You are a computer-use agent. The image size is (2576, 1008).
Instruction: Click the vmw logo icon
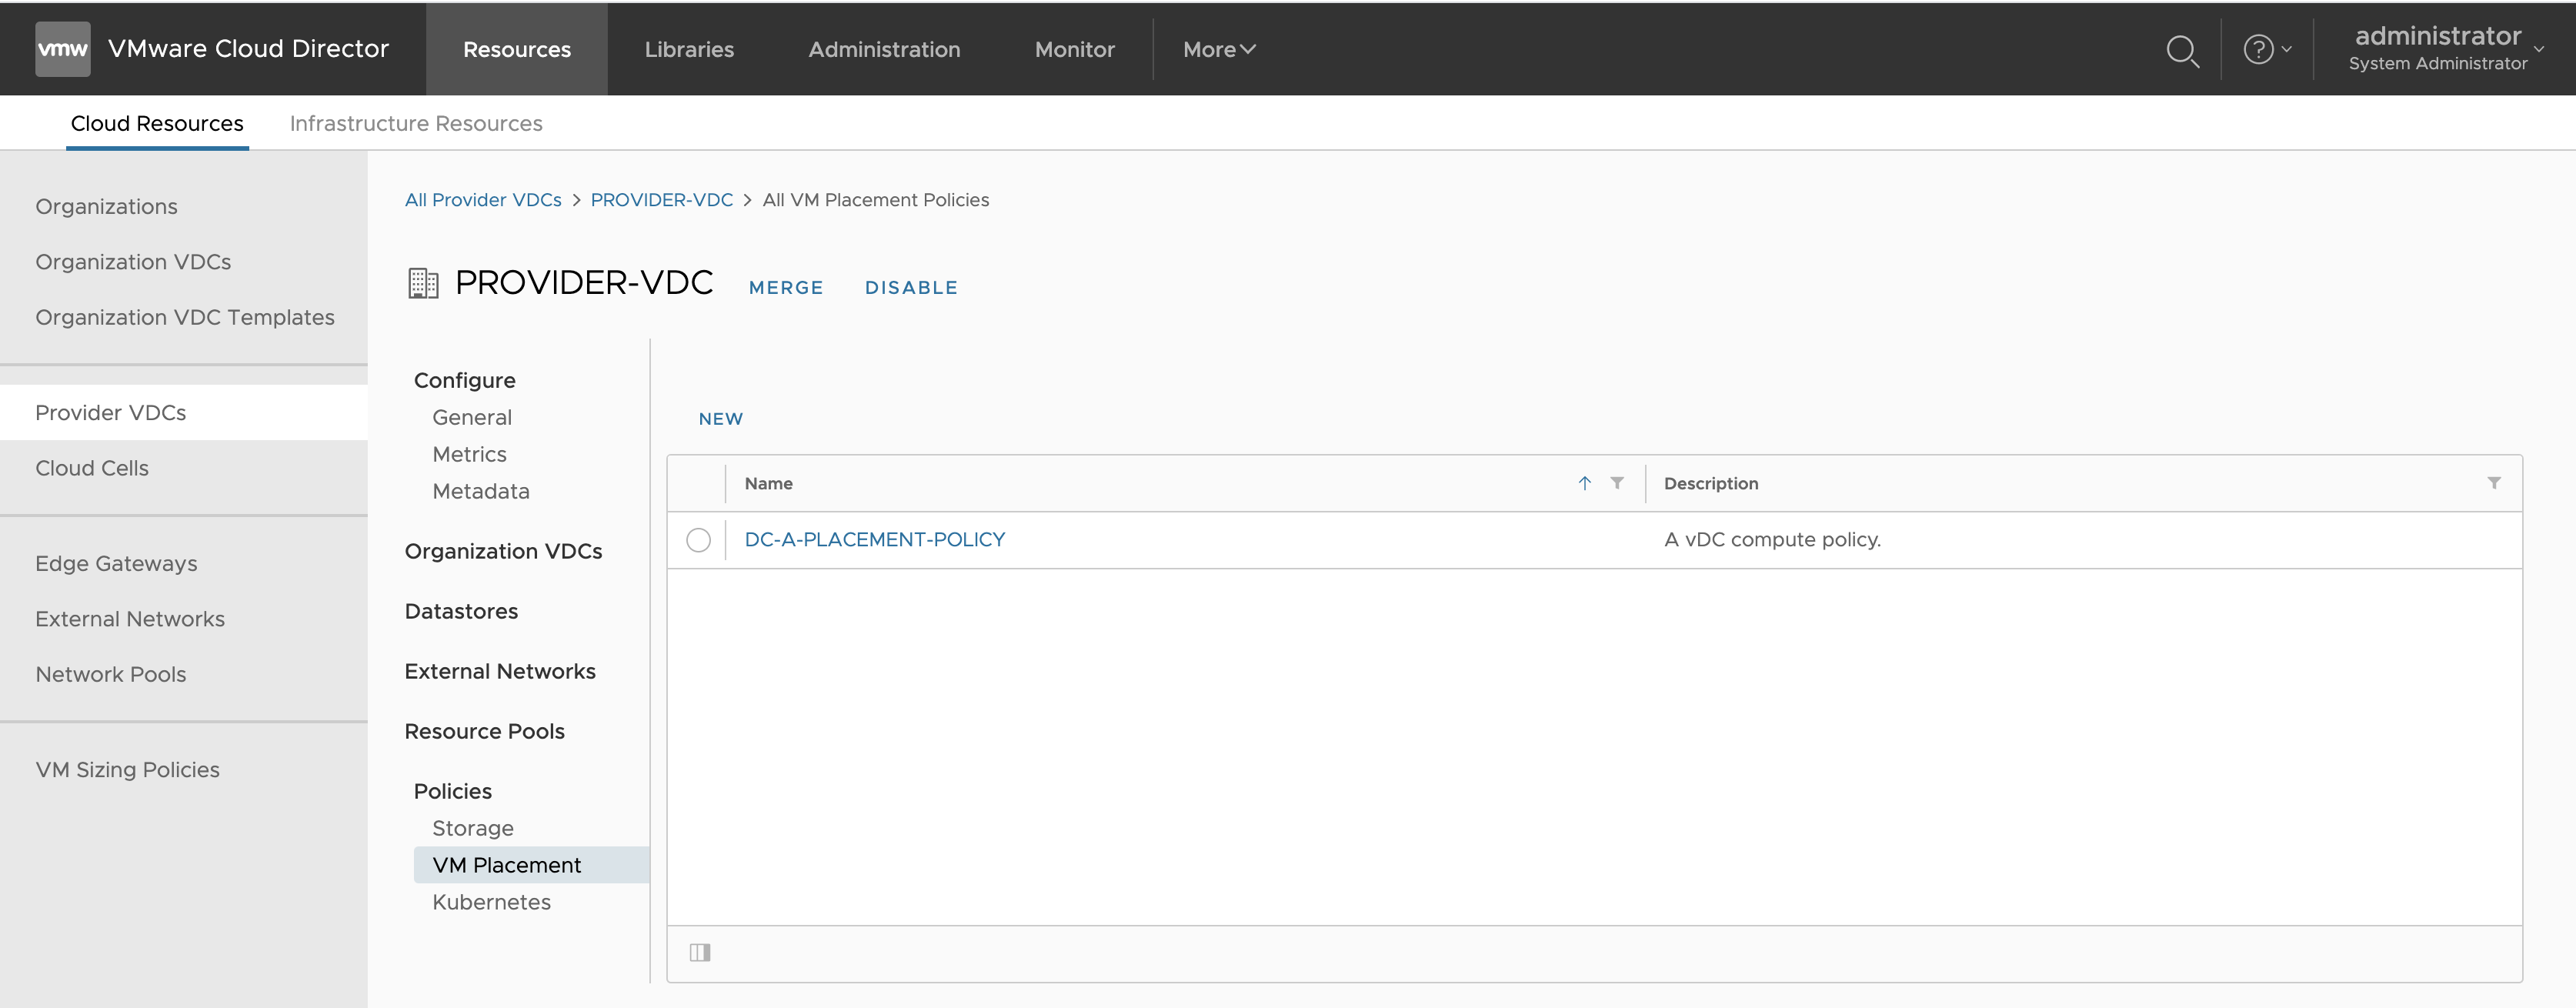(62, 49)
